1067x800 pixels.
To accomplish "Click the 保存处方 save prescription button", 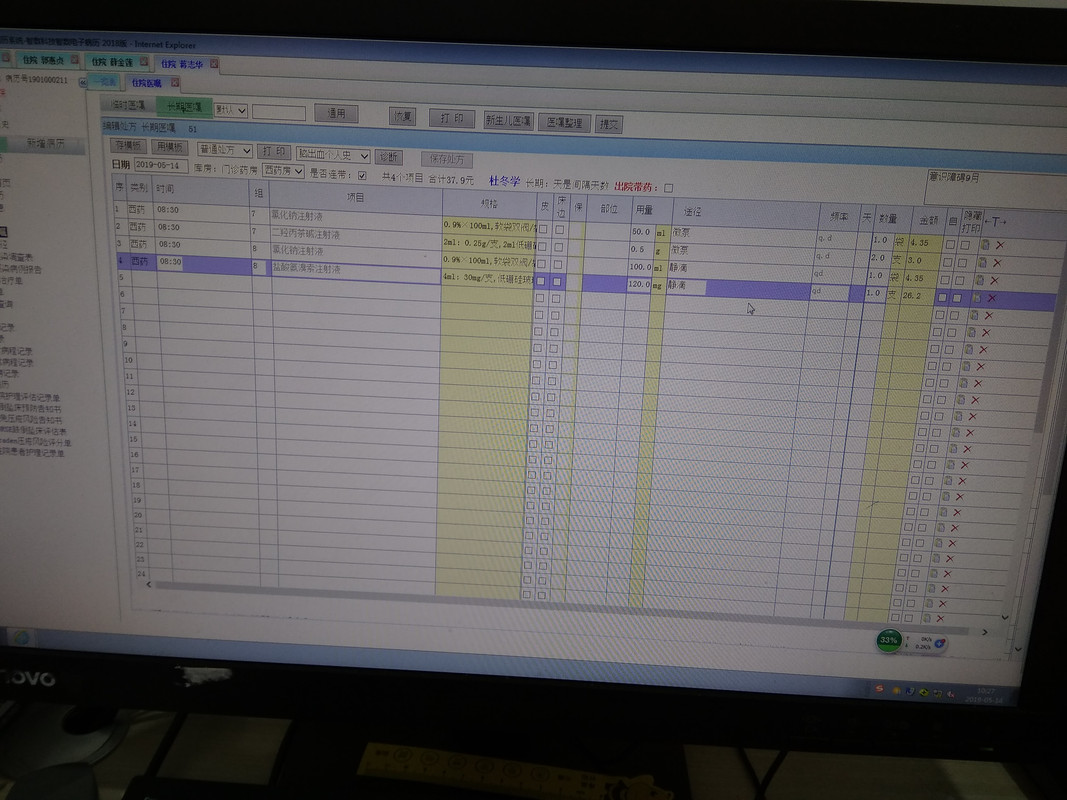I will coord(447,159).
